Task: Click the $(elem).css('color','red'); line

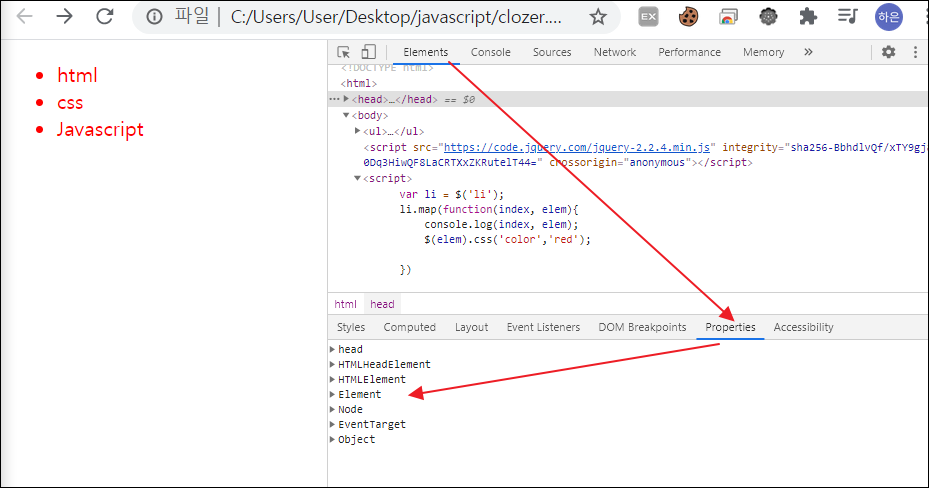Action: coord(508,239)
